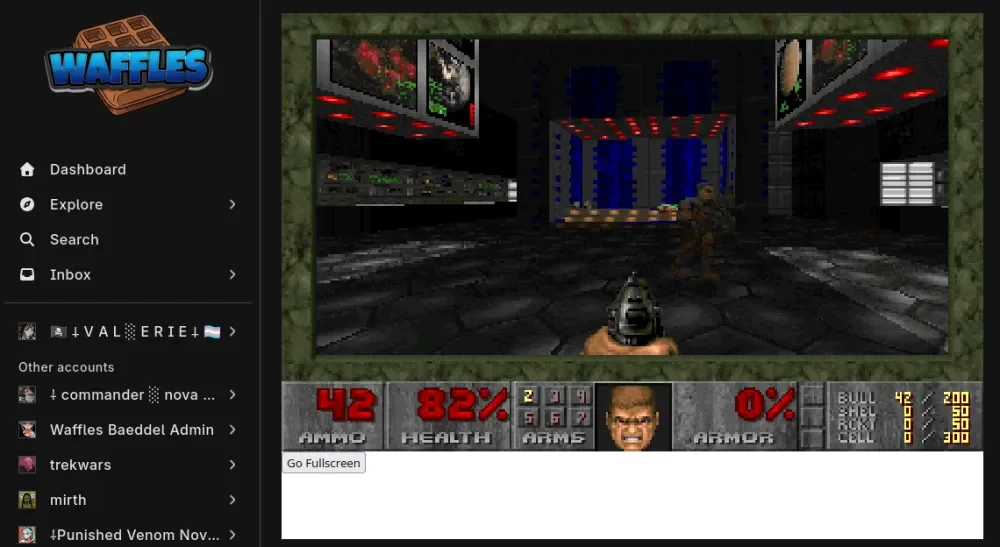Image resolution: width=1000 pixels, height=547 pixels.
Task: Click the VALERIE account avatar
Action: pos(27,332)
